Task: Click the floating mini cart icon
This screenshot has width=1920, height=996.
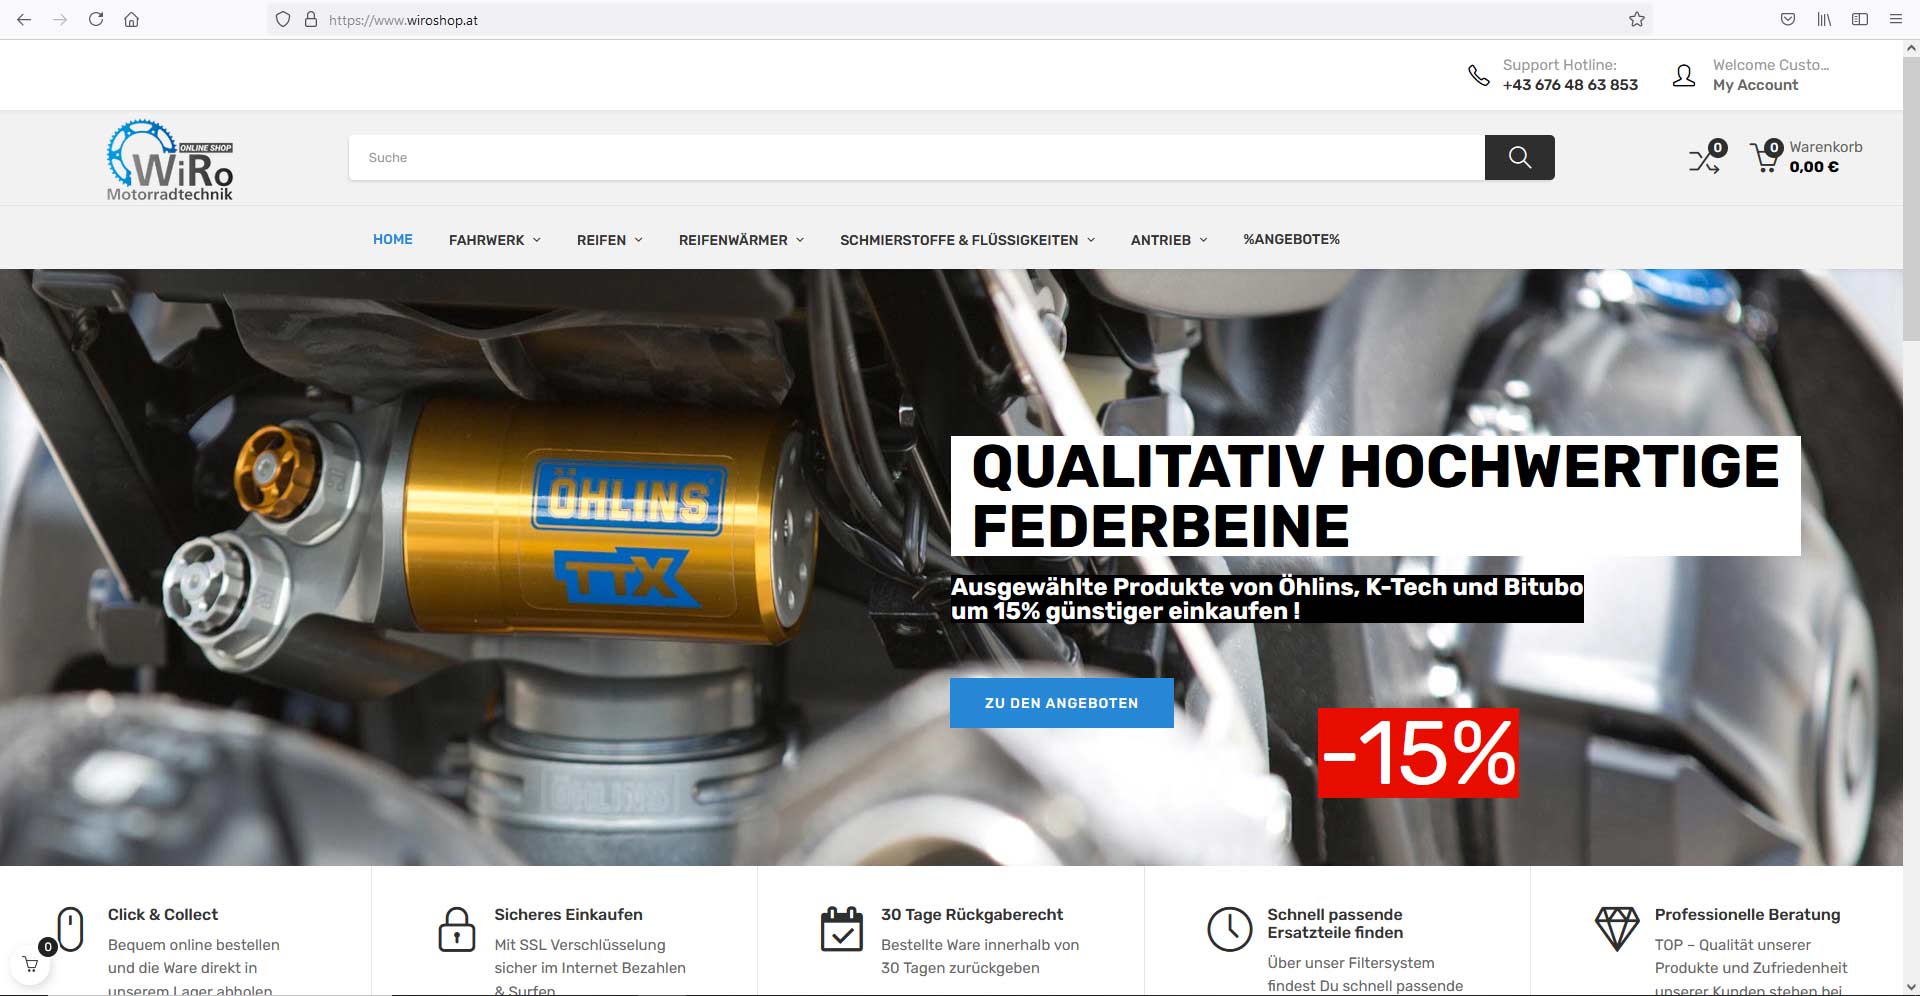Action: click(31, 965)
